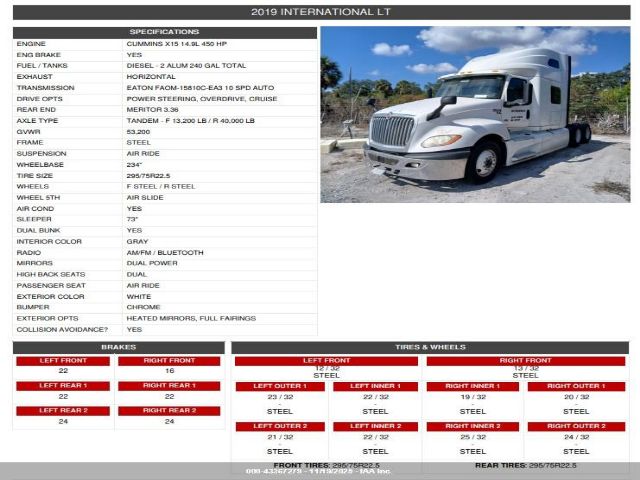The height and width of the screenshot is (480, 640).
Task: Click the Transmission row Eaton value
Action: 200,88
